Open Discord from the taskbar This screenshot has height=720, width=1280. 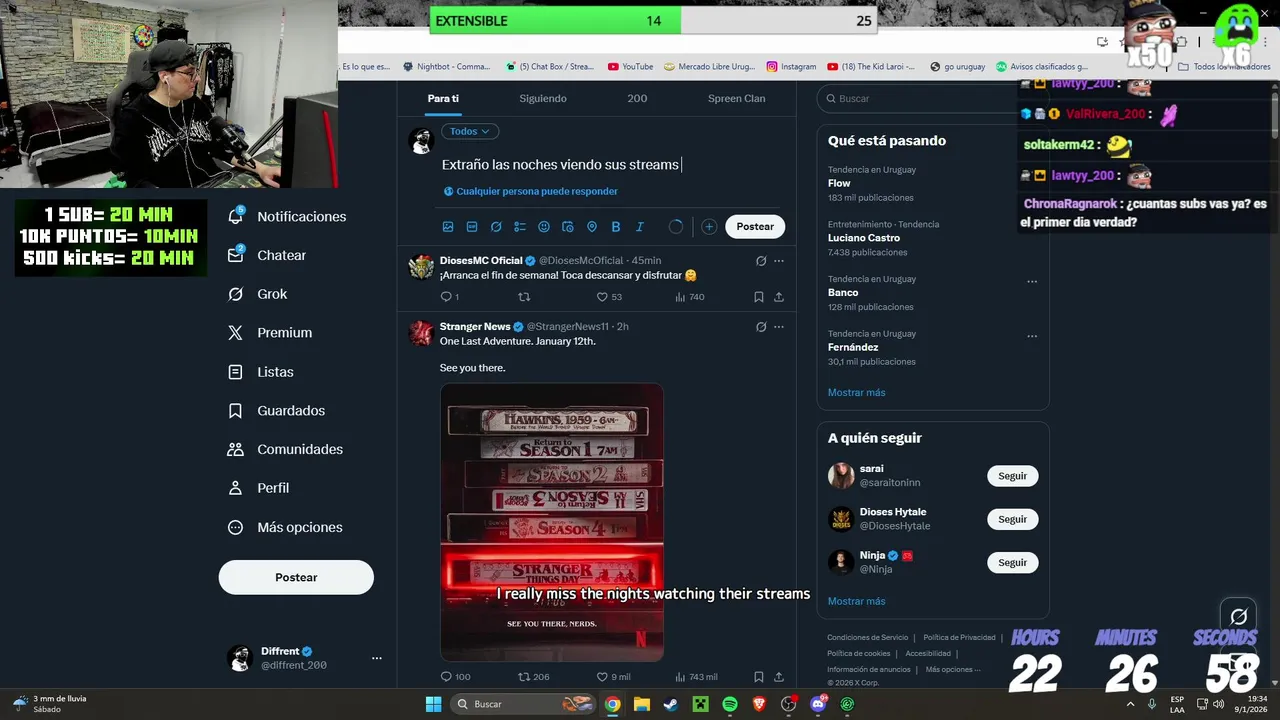pyautogui.click(x=818, y=704)
